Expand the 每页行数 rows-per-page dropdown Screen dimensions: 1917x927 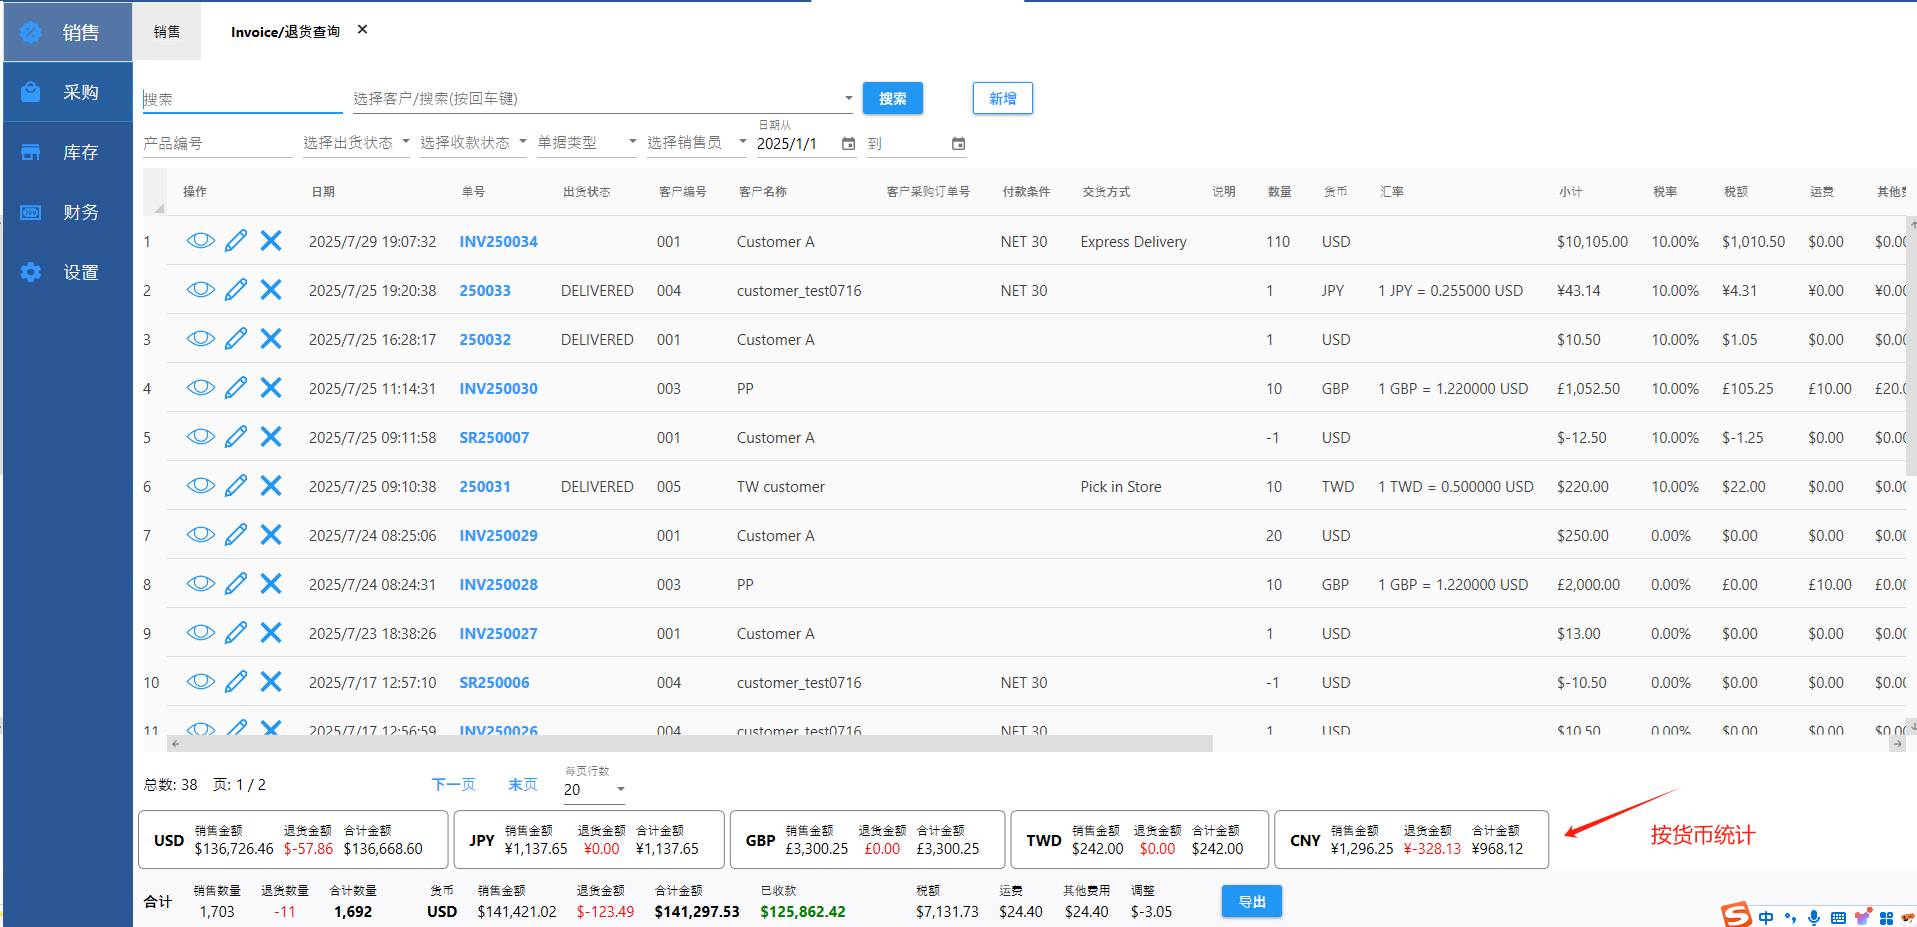pos(595,790)
